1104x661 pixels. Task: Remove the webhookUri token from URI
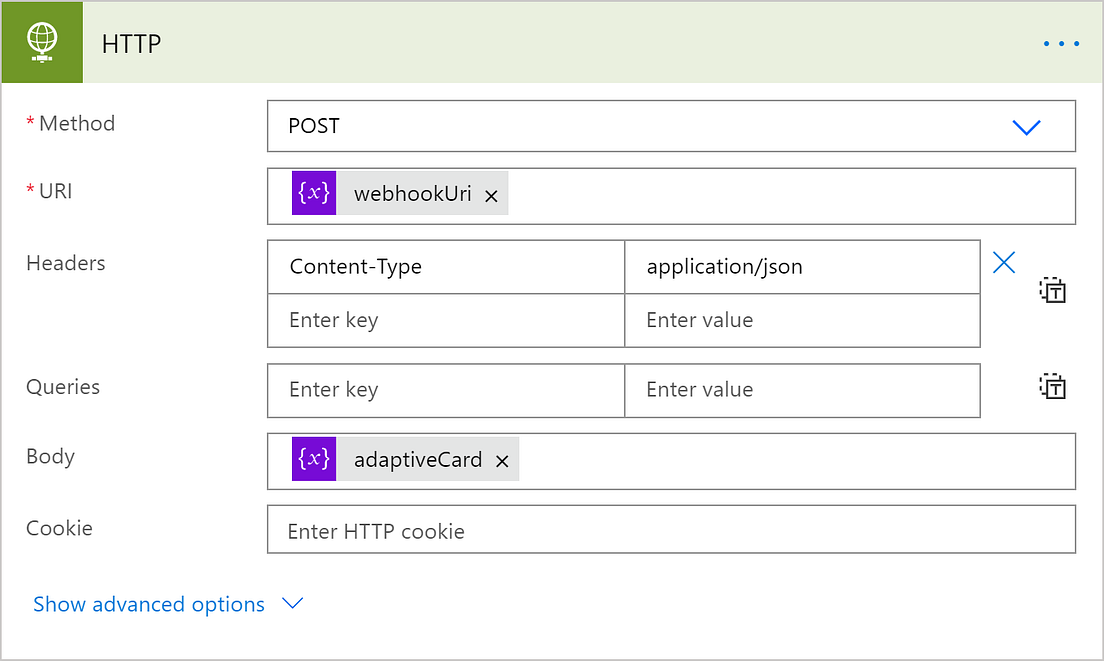click(491, 196)
